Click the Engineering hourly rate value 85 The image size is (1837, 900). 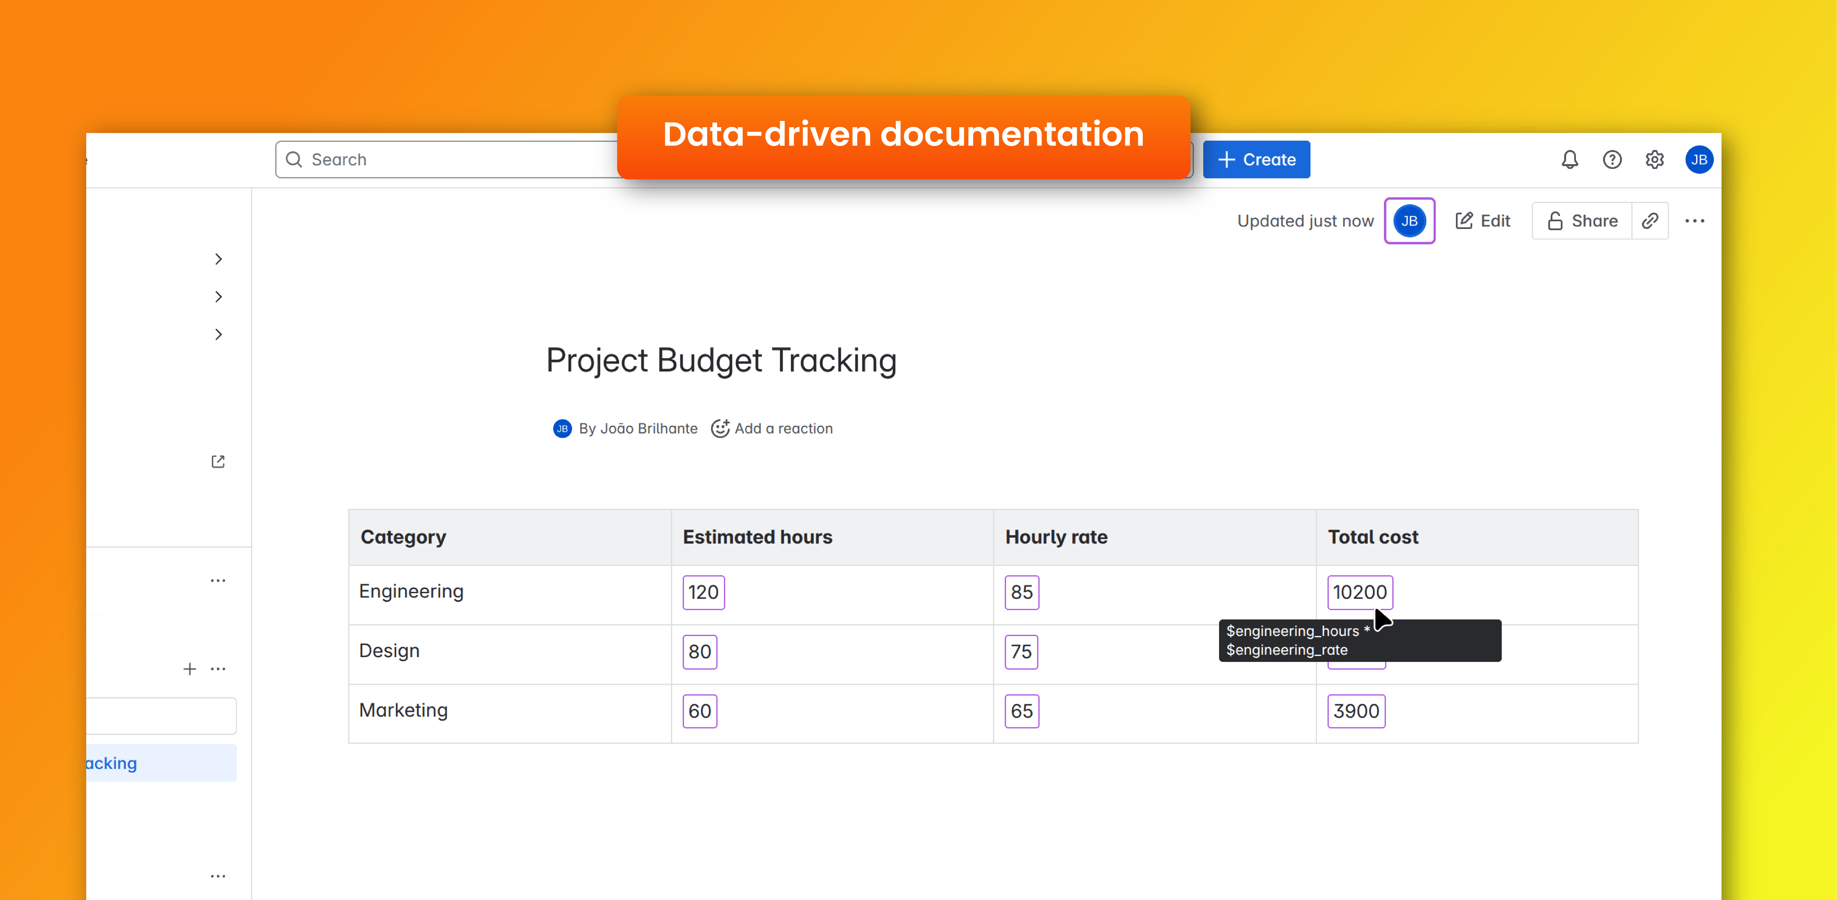click(x=1022, y=592)
